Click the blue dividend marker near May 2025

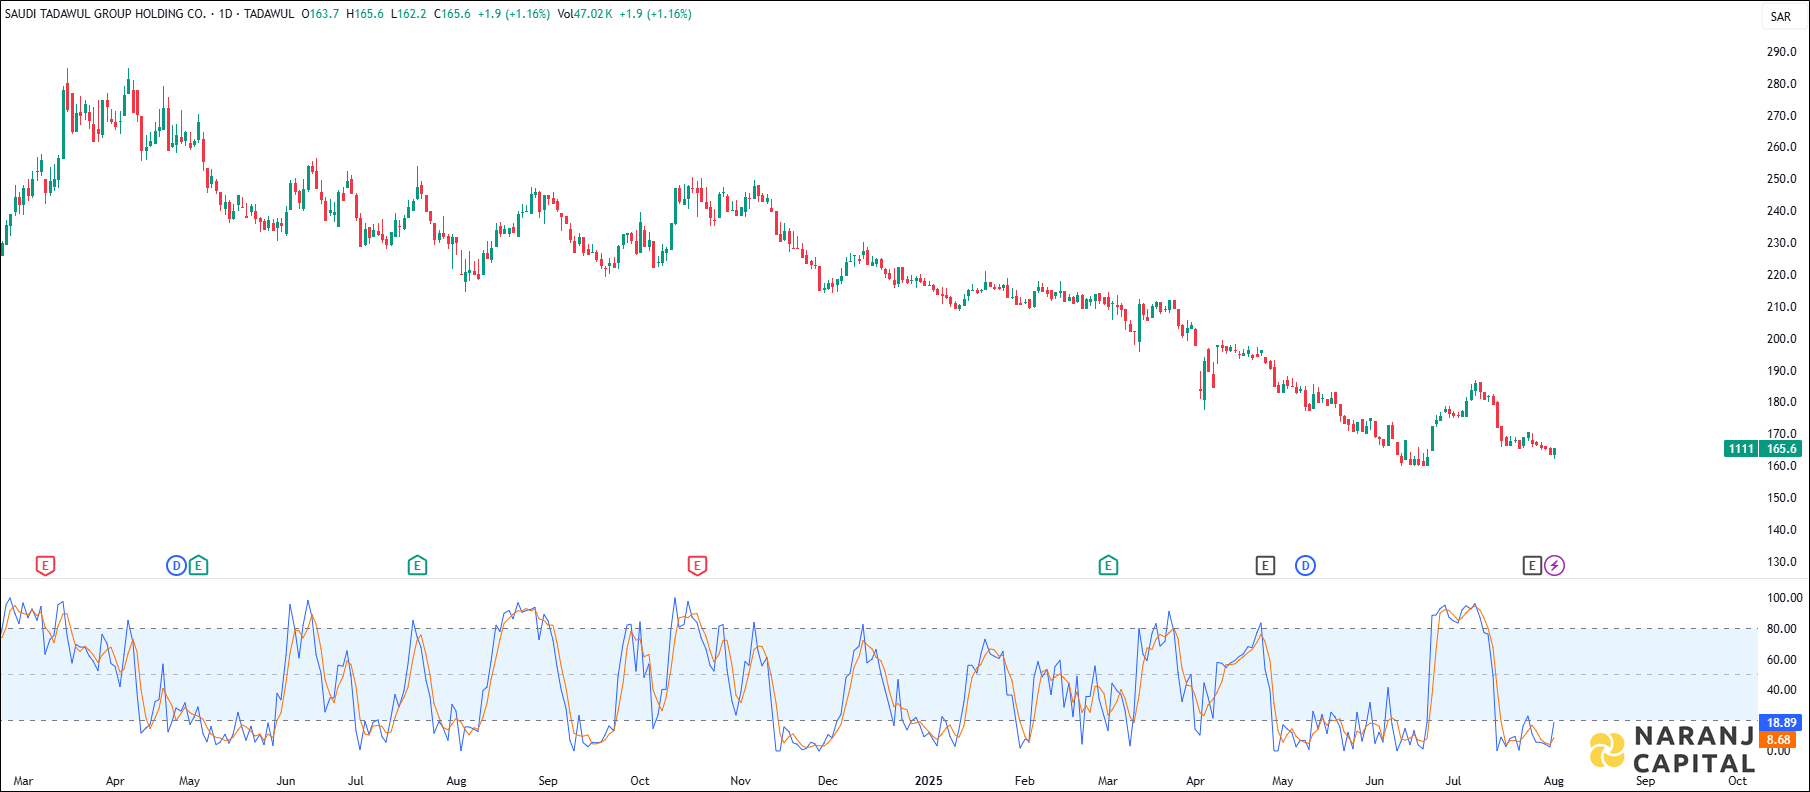pos(1305,566)
